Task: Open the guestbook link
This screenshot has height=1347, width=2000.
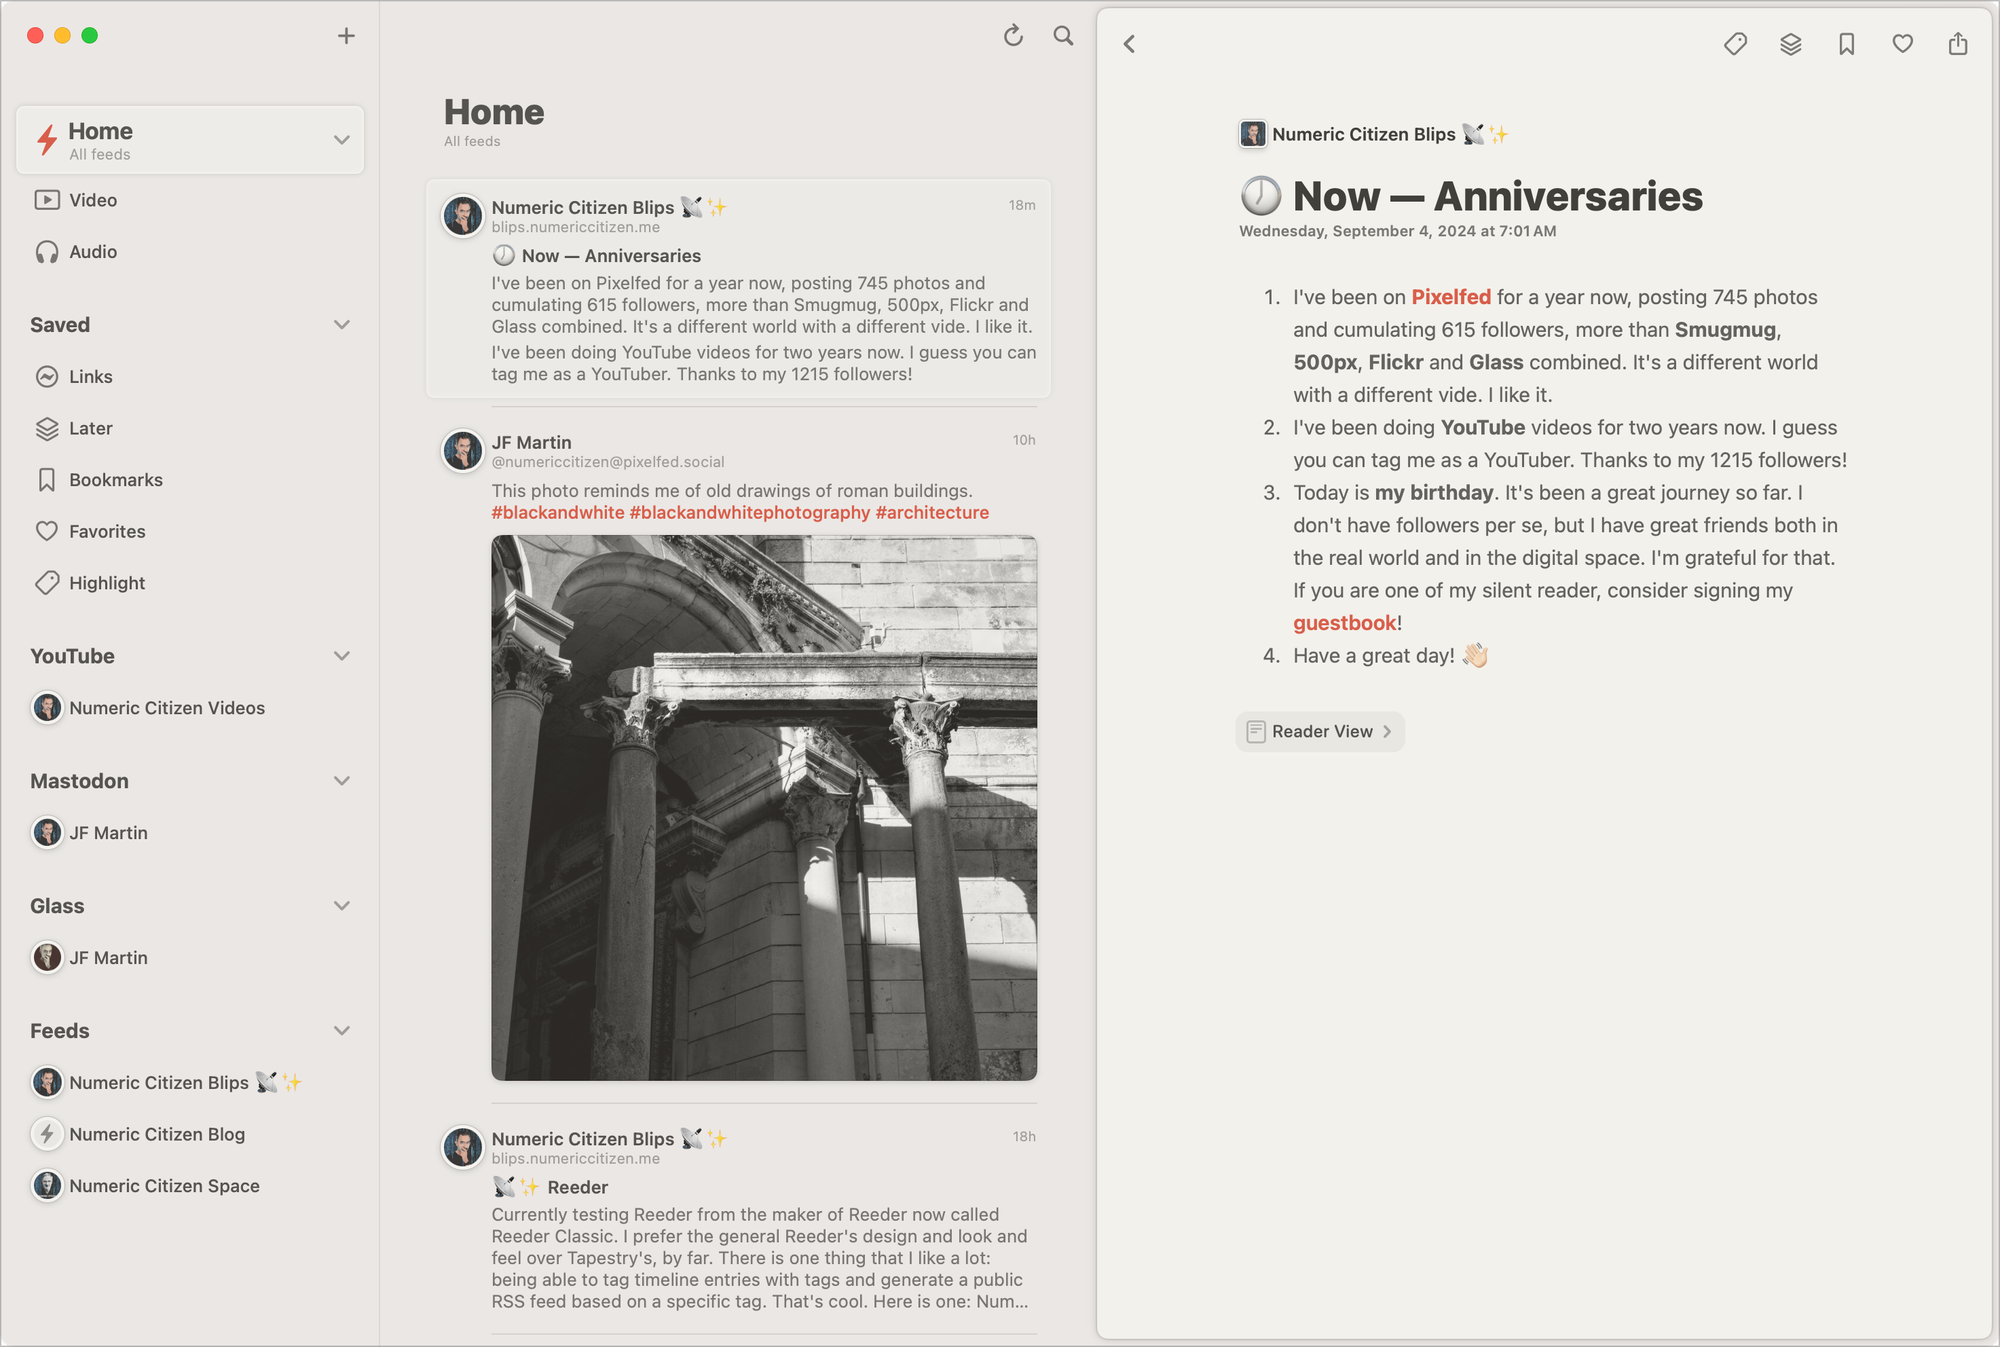Action: [x=1343, y=622]
